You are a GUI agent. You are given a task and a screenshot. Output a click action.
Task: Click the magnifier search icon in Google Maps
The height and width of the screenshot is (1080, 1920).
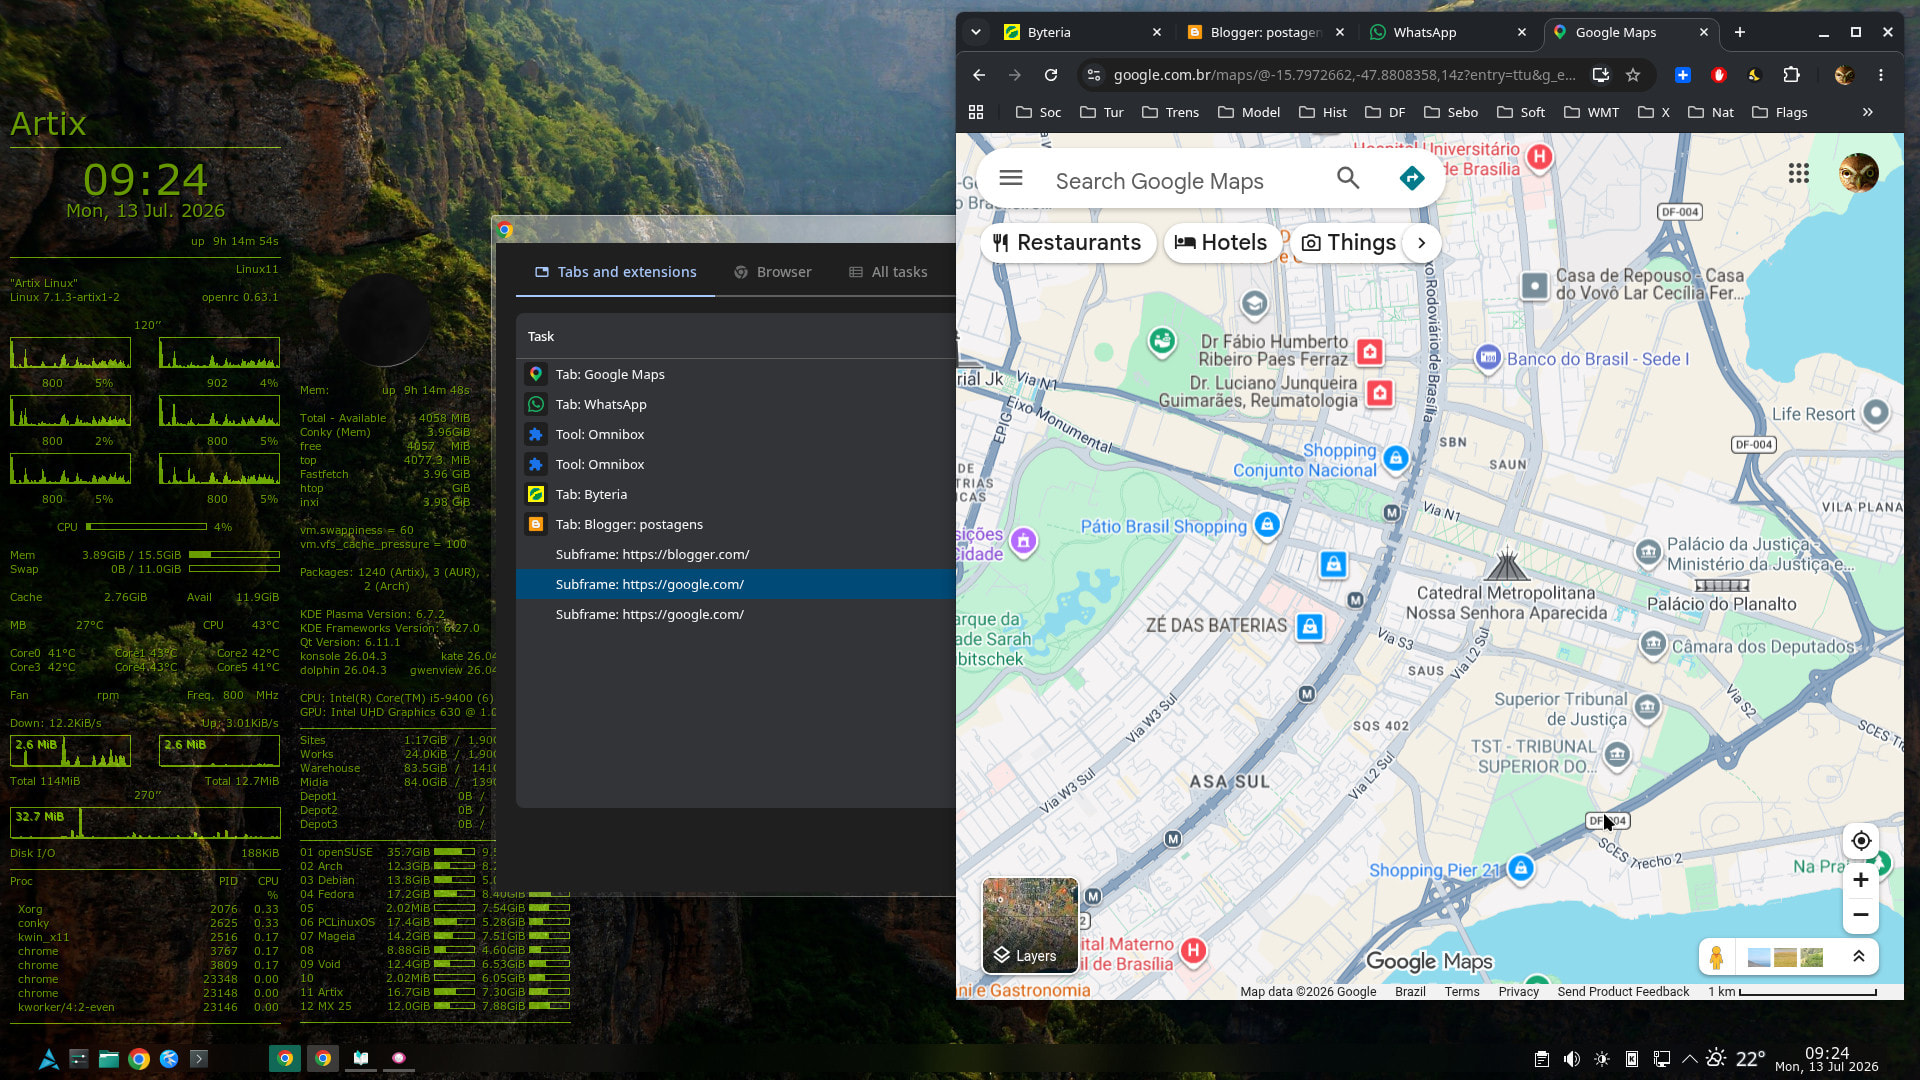[x=1348, y=178]
